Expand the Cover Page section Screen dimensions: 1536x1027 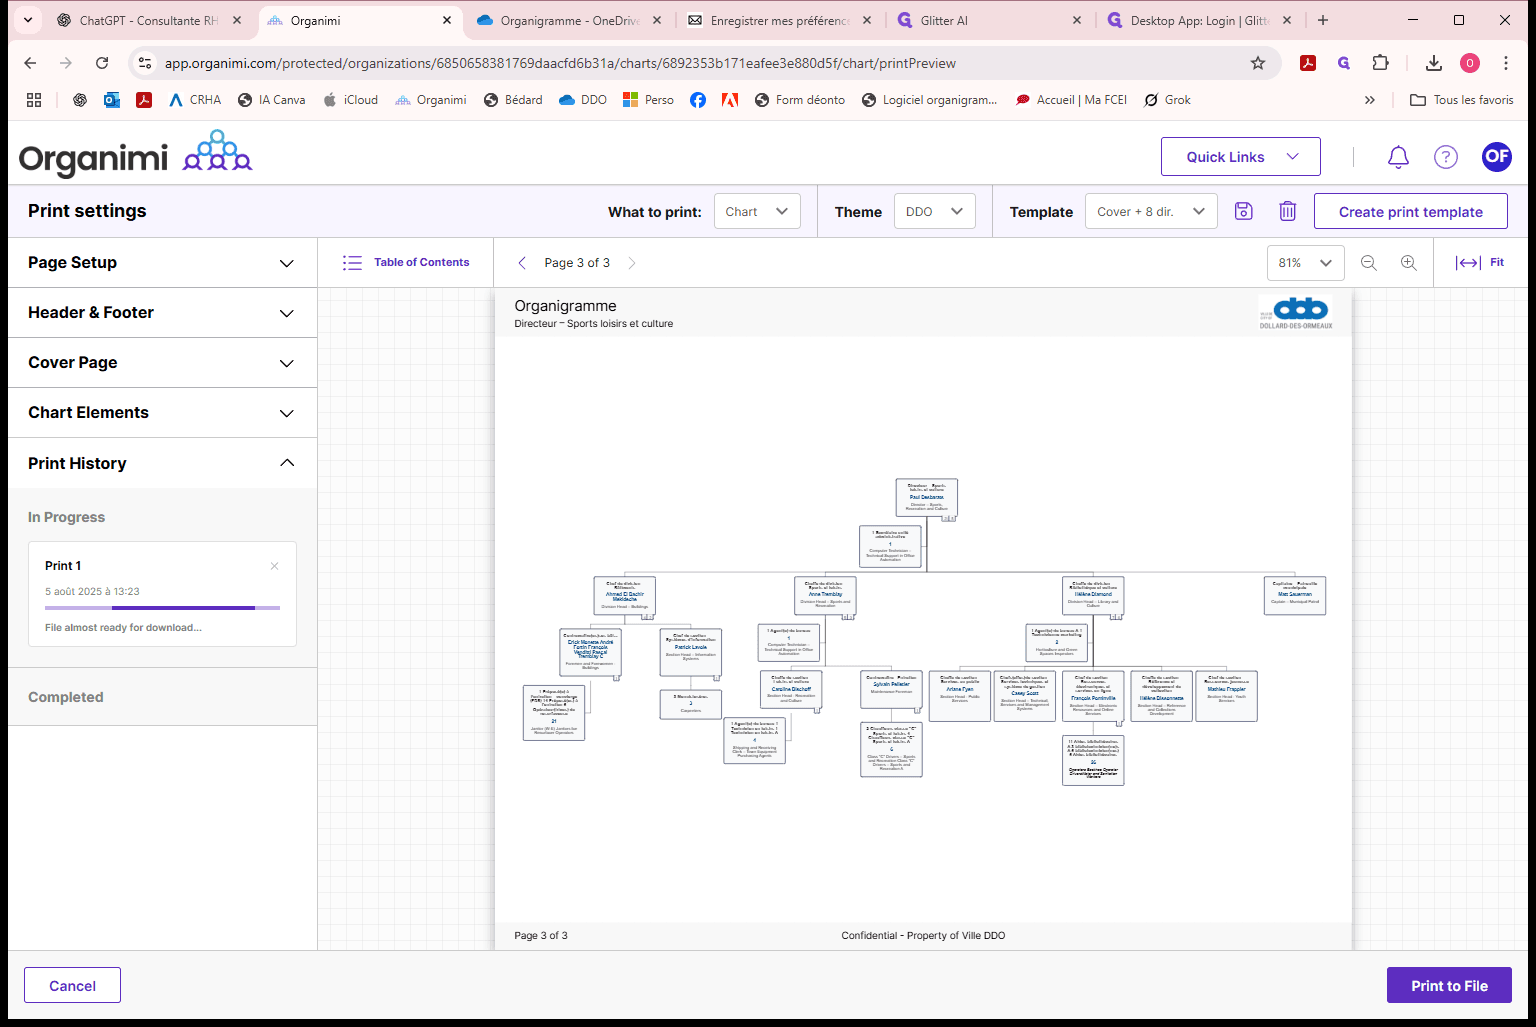click(162, 362)
